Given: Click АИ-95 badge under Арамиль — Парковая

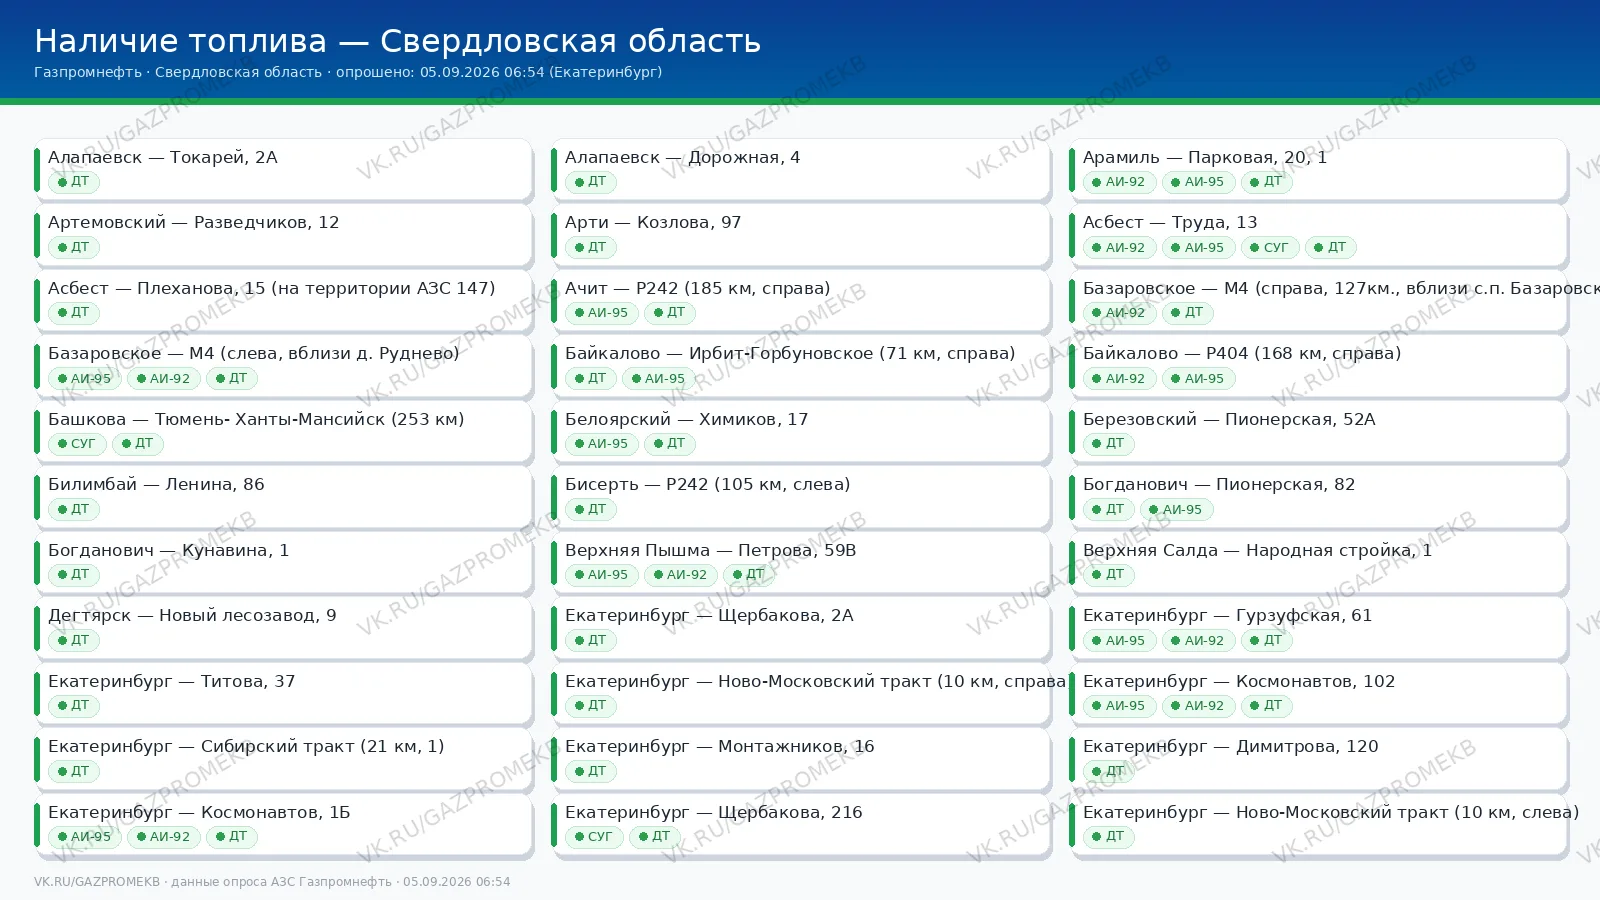Looking at the screenshot, I should [1198, 182].
